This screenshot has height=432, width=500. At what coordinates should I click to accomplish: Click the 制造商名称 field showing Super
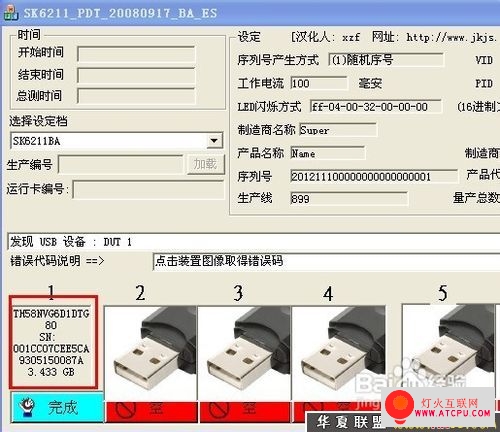click(338, 130)
